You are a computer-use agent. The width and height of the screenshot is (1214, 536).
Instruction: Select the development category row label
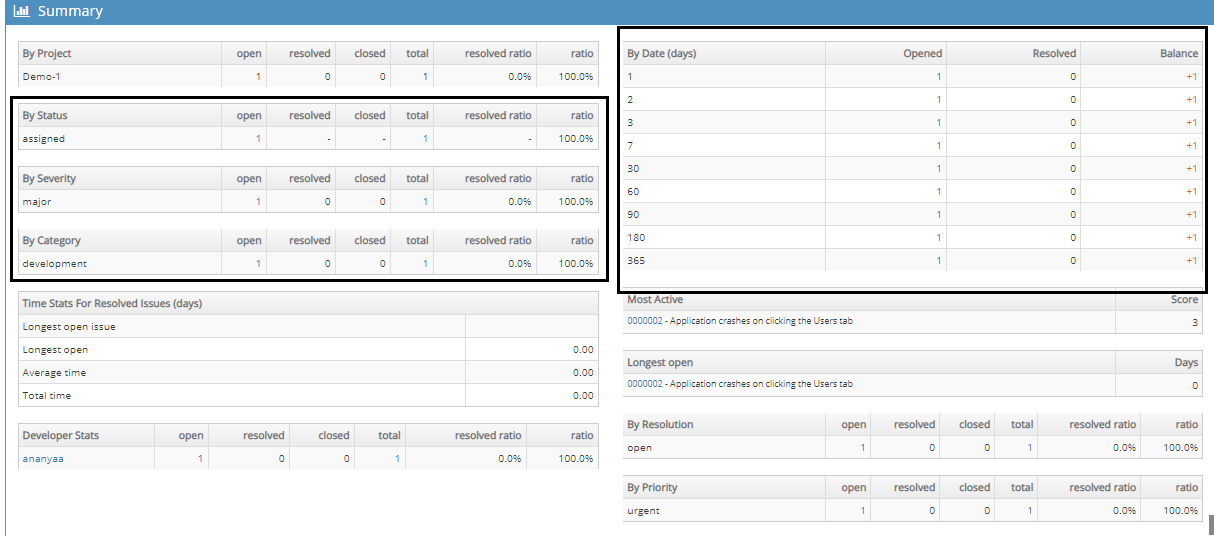(54, 264)
